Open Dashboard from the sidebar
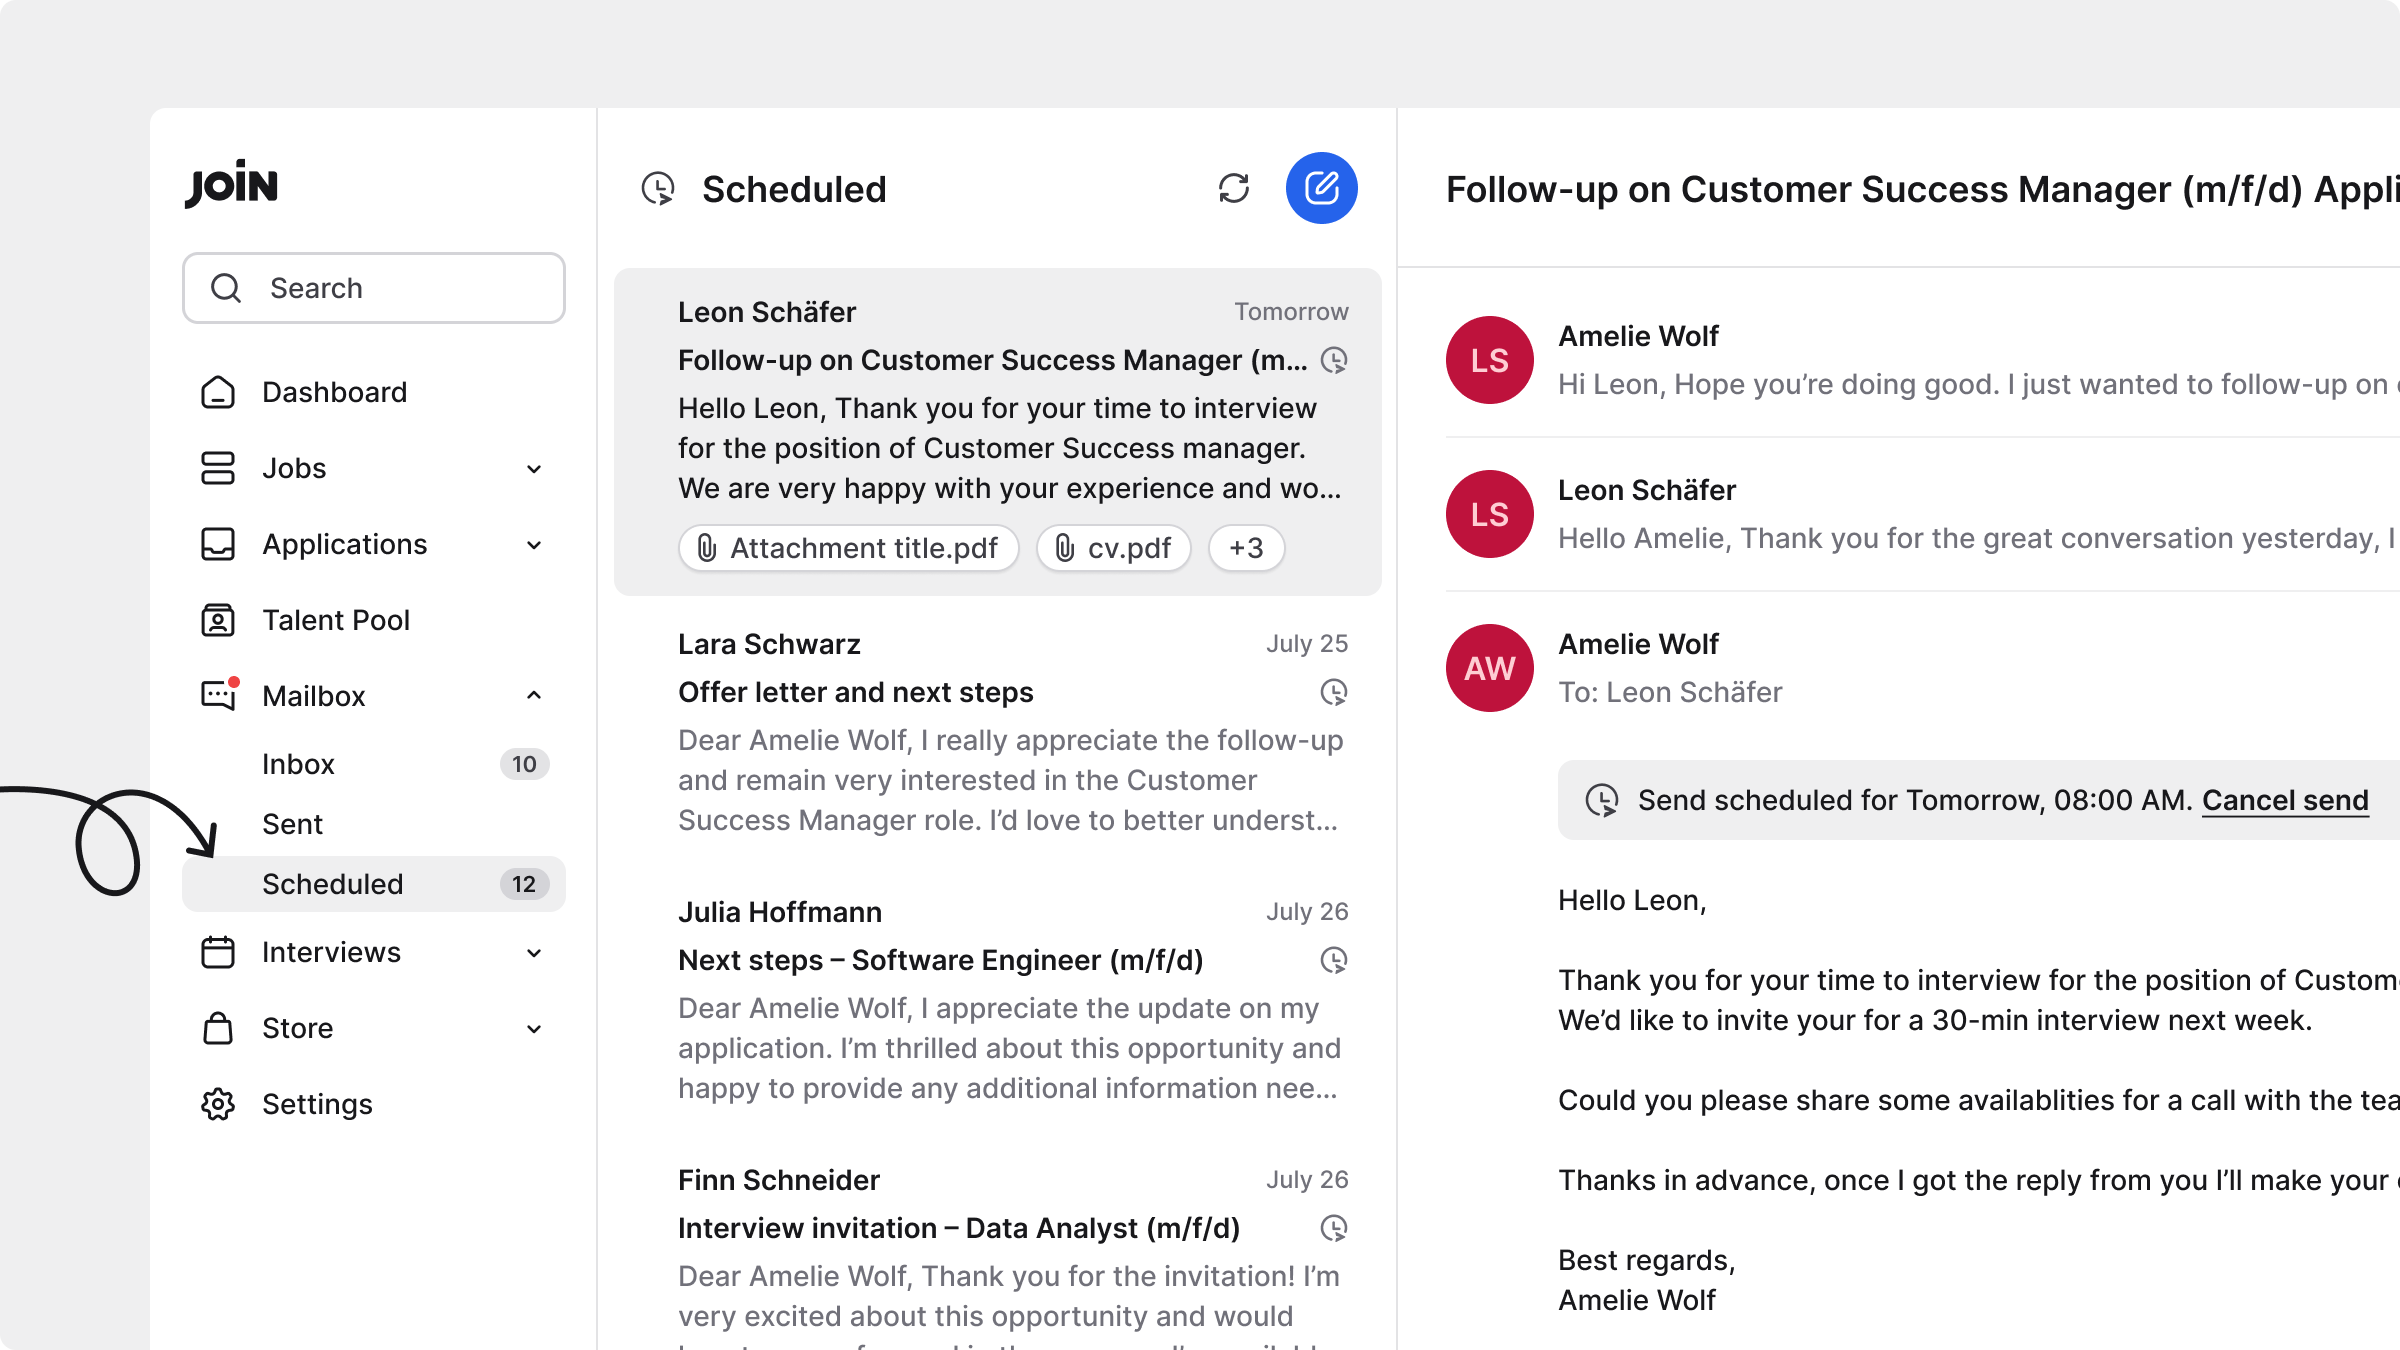 [334, 392]
